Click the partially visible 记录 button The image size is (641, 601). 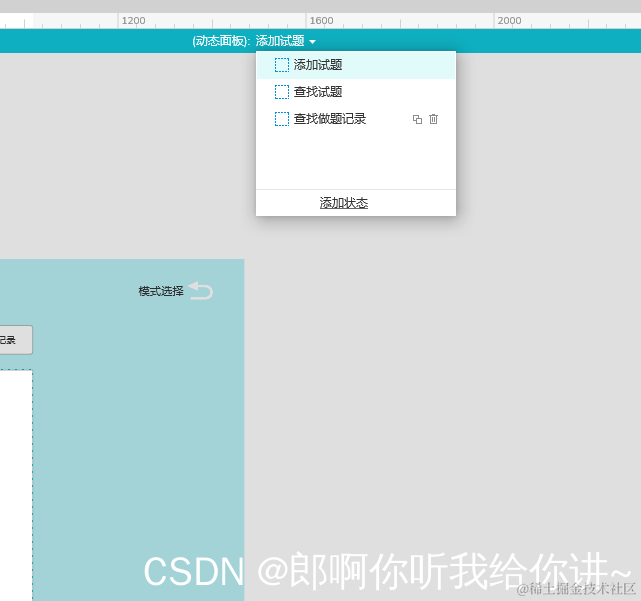(x=16, y=340)
